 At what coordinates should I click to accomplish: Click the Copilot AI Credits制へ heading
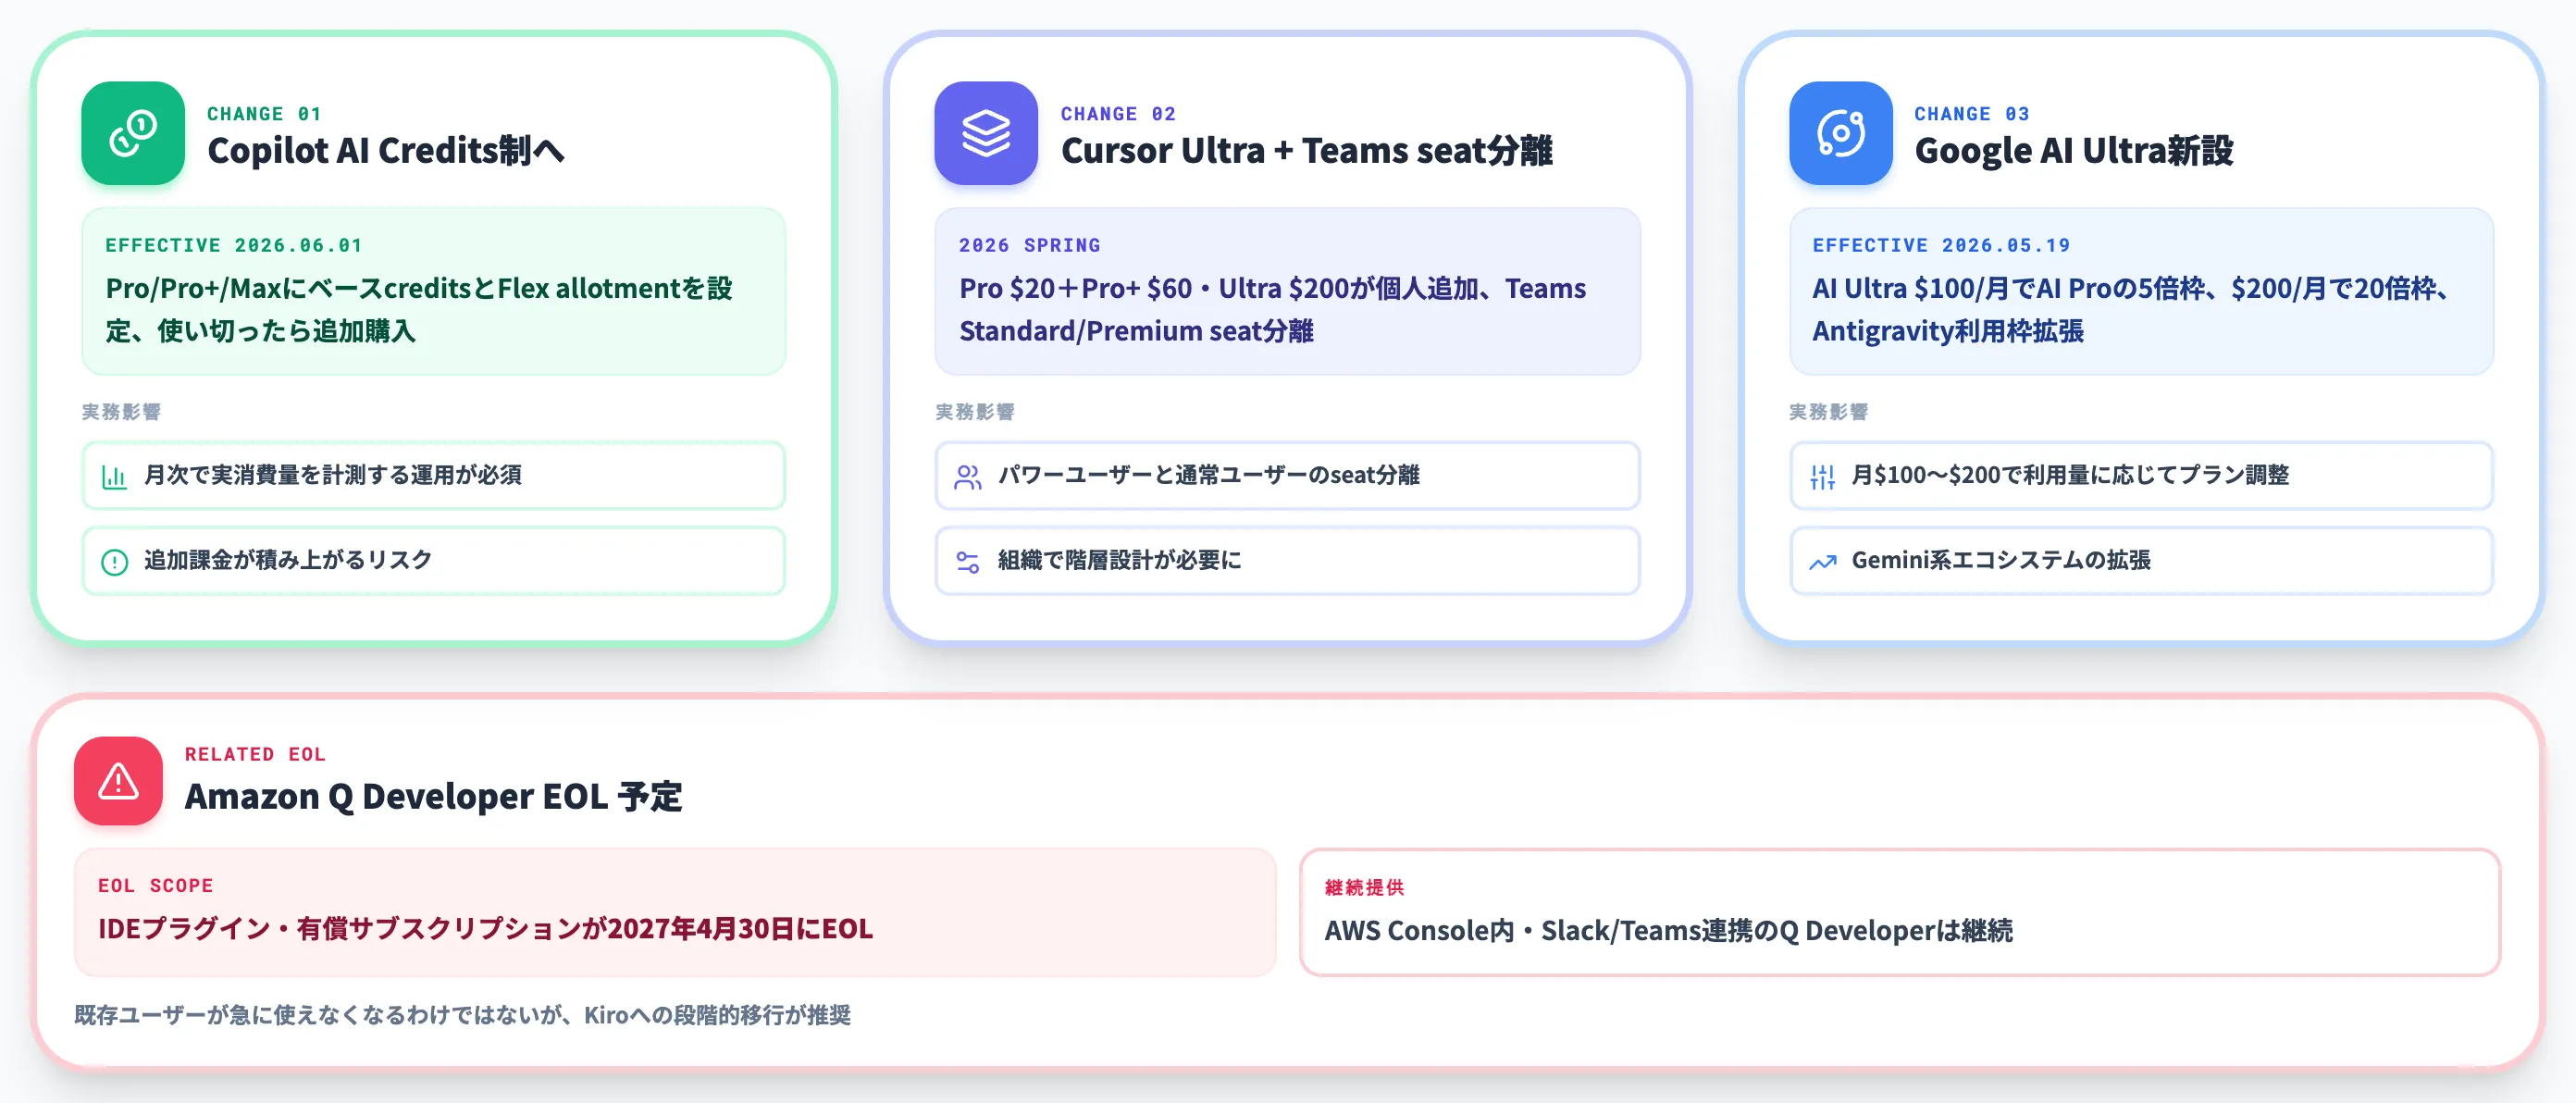point(386,151)
